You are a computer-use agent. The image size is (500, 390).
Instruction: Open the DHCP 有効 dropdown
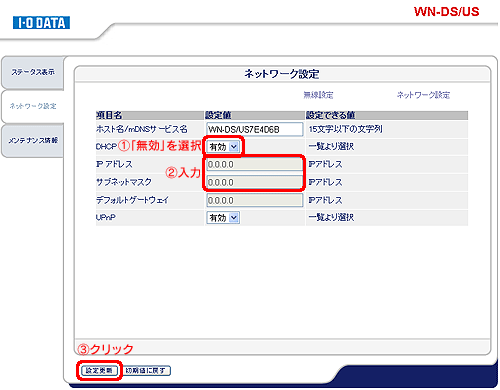coord(223,147)
